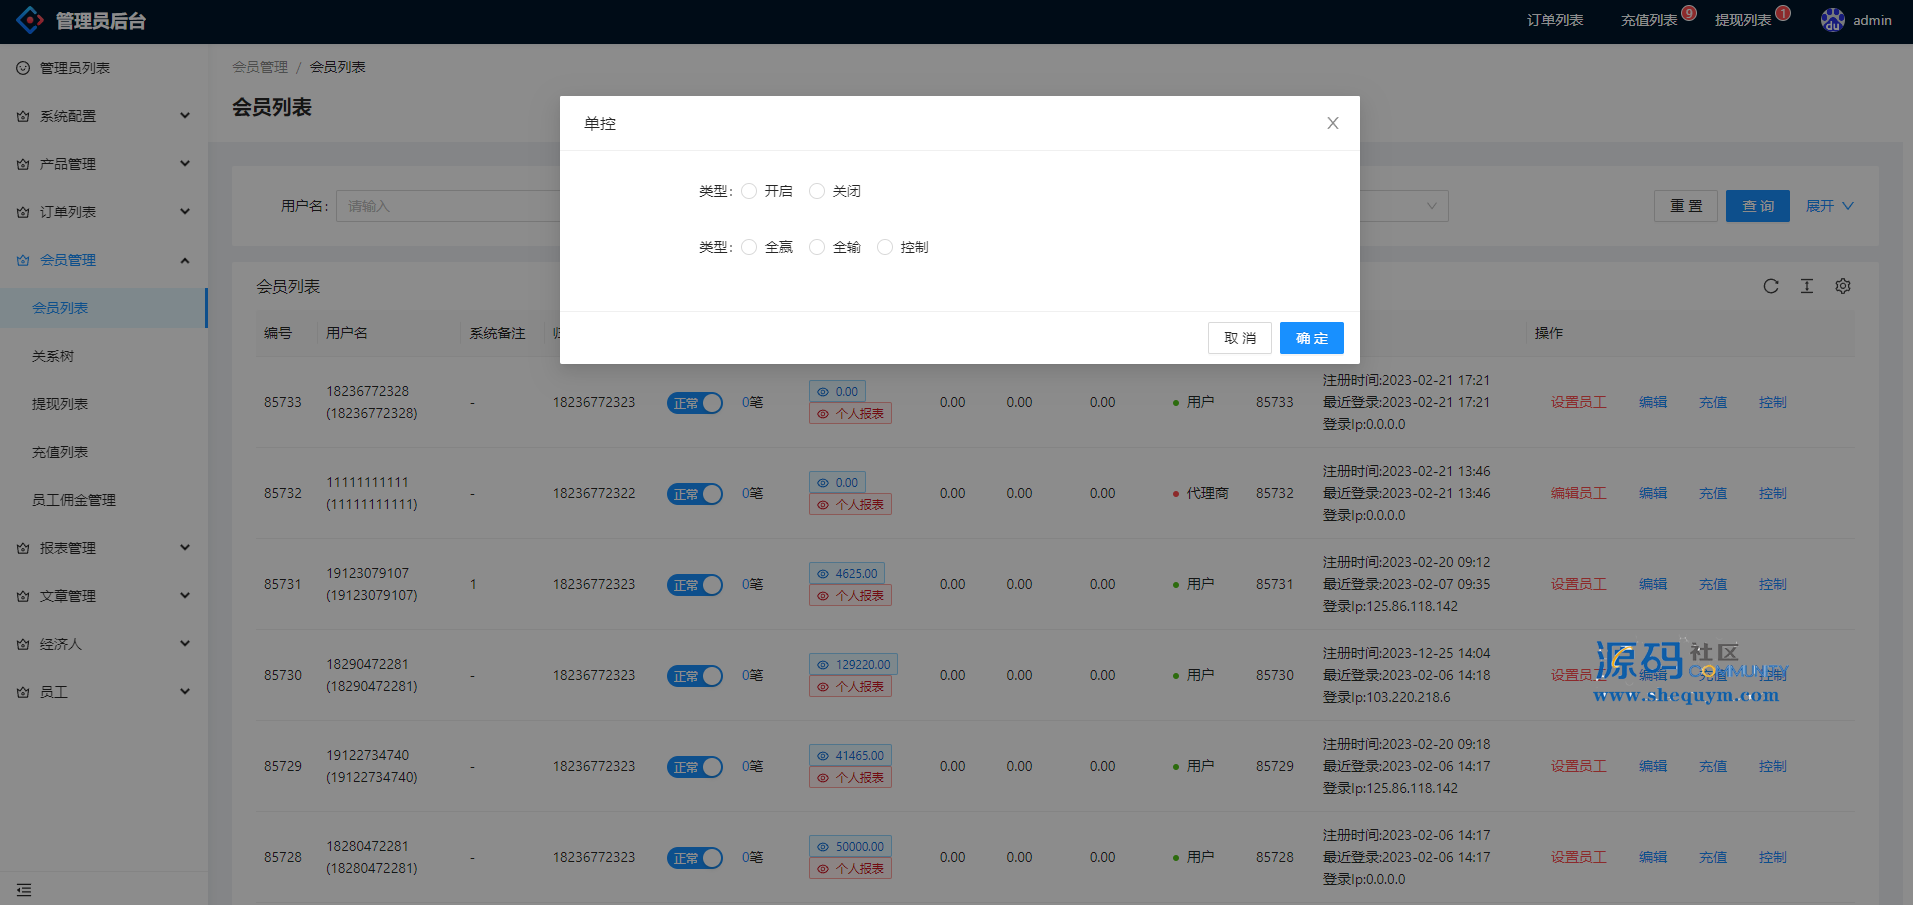This screenshot has width=1913, height=905.
Task: Click the 取消 button
Action: [1240, 338]
